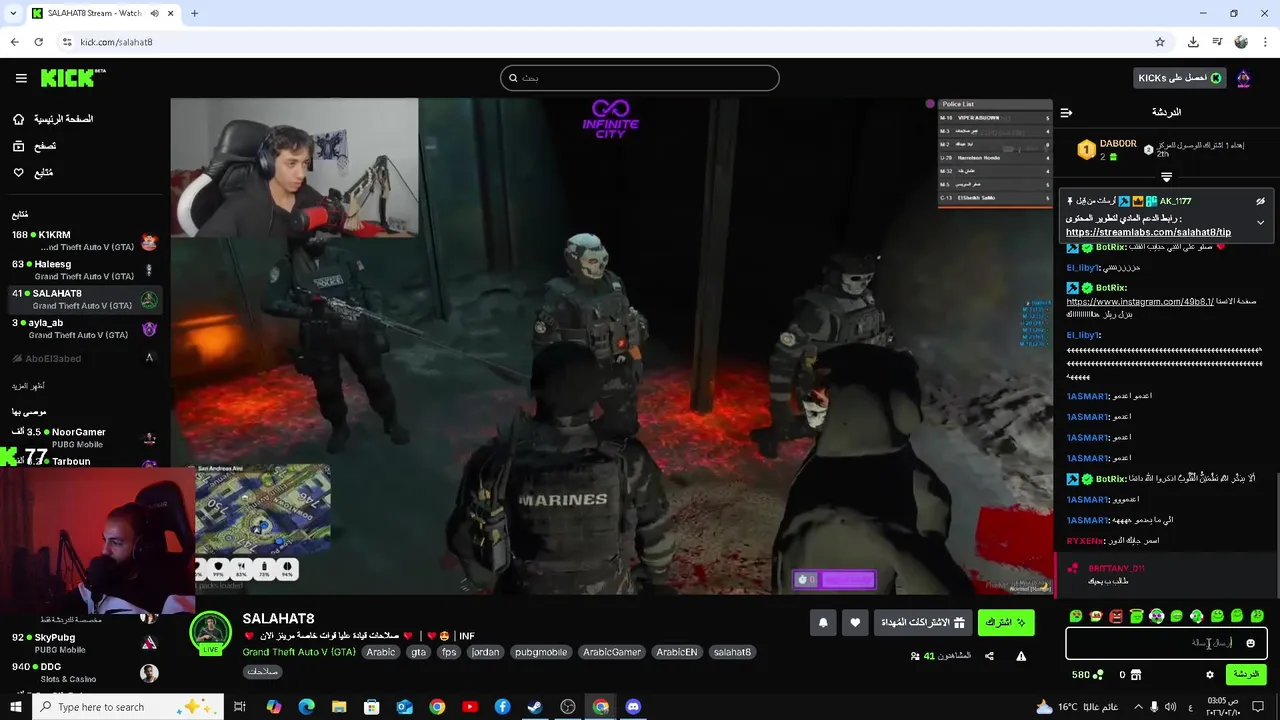Image resolution: width=1280 pixels, height=720 pixels.
Task: Expand the pinned message chevron
Action: pyautogui.click(x=1261, y=222)
